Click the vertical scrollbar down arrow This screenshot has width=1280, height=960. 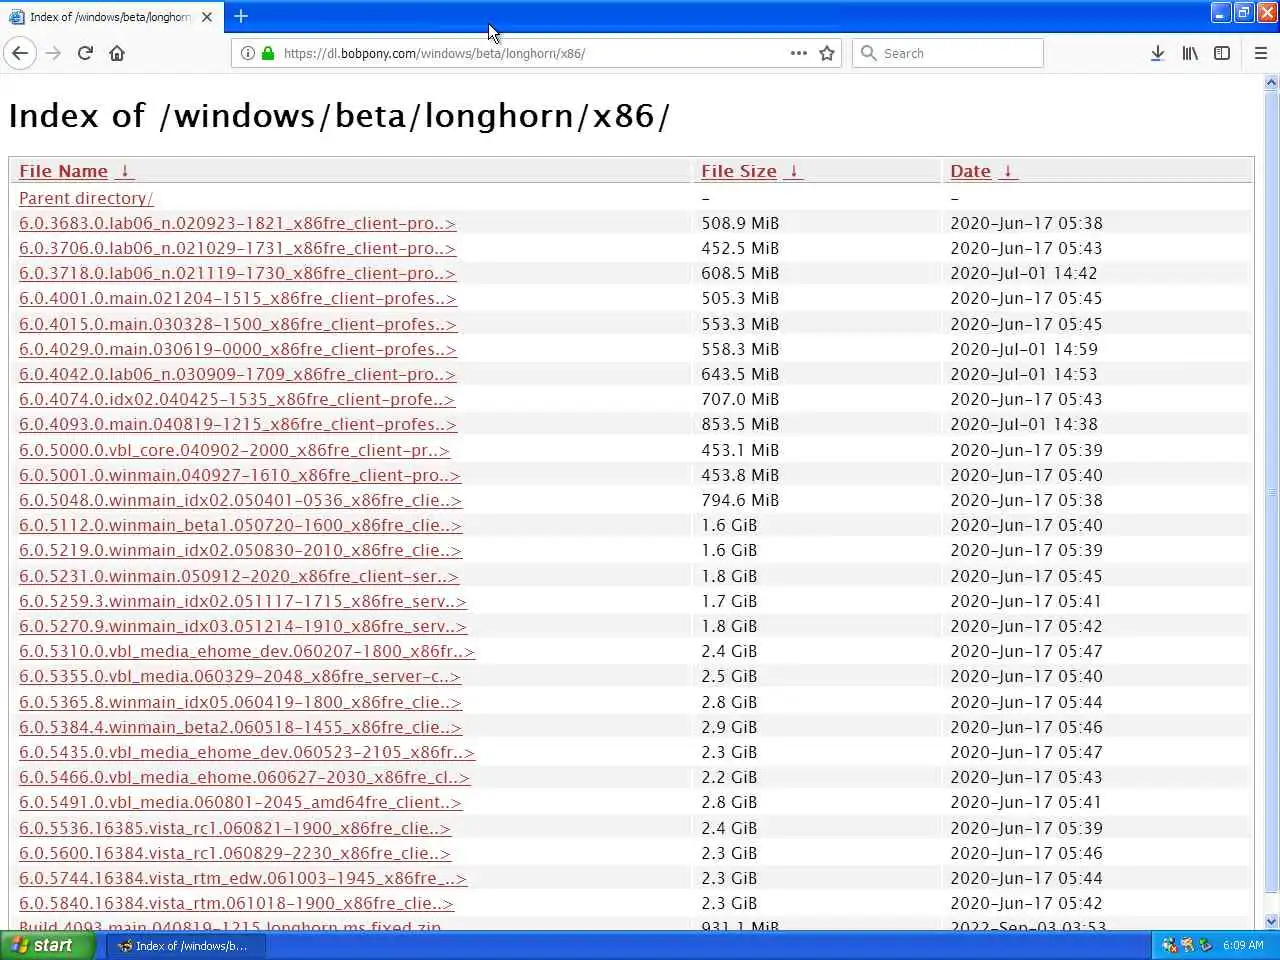[x=1271, y=922]
